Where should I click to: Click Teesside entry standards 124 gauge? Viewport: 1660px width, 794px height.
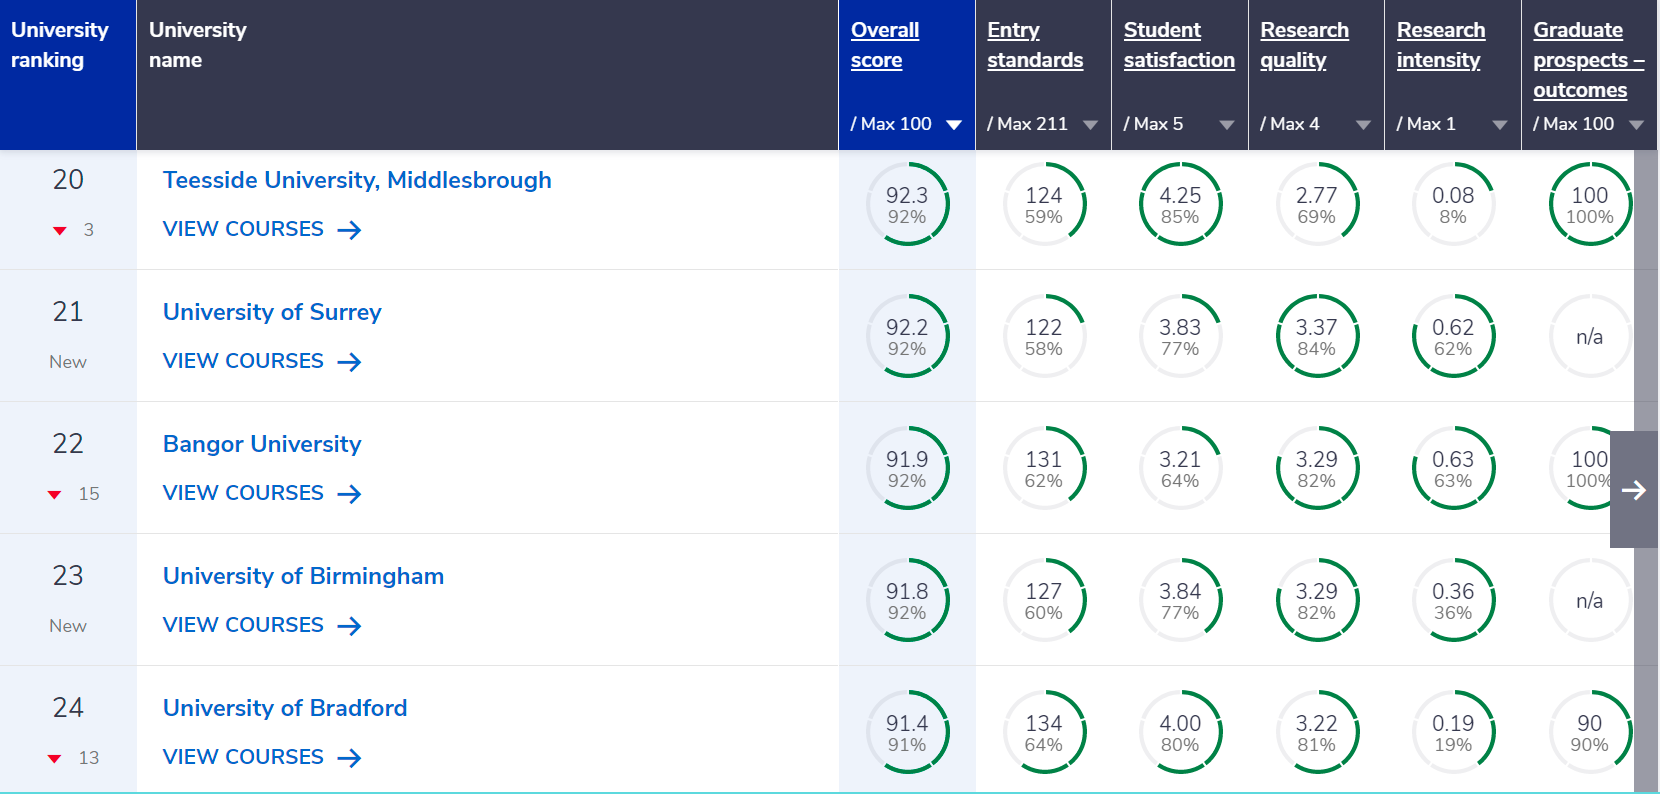click(x=1043, y=204)
